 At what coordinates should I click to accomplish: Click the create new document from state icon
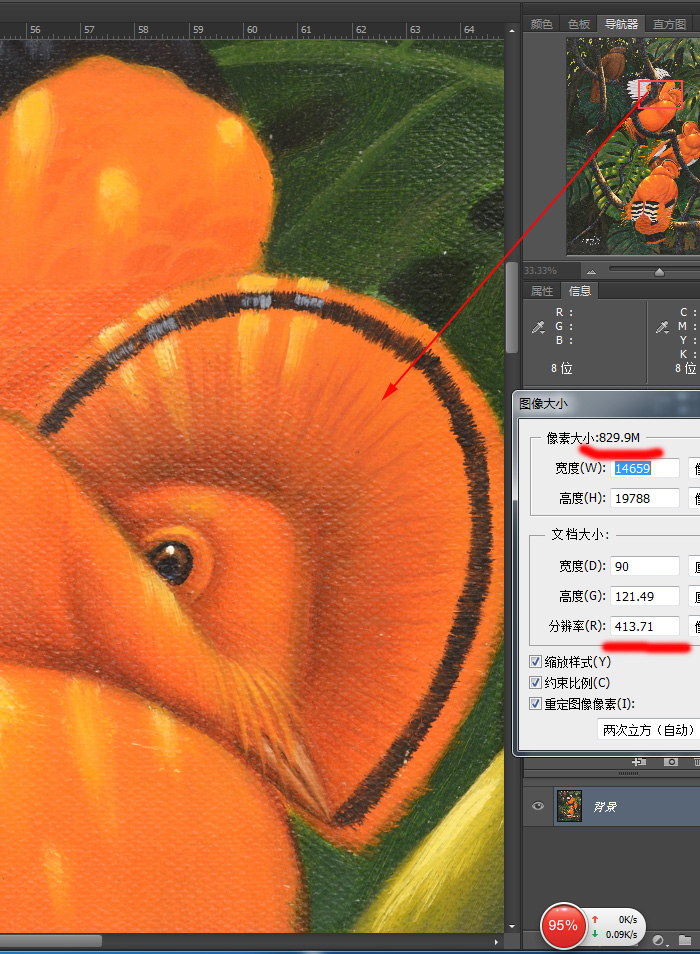[639, 762]
